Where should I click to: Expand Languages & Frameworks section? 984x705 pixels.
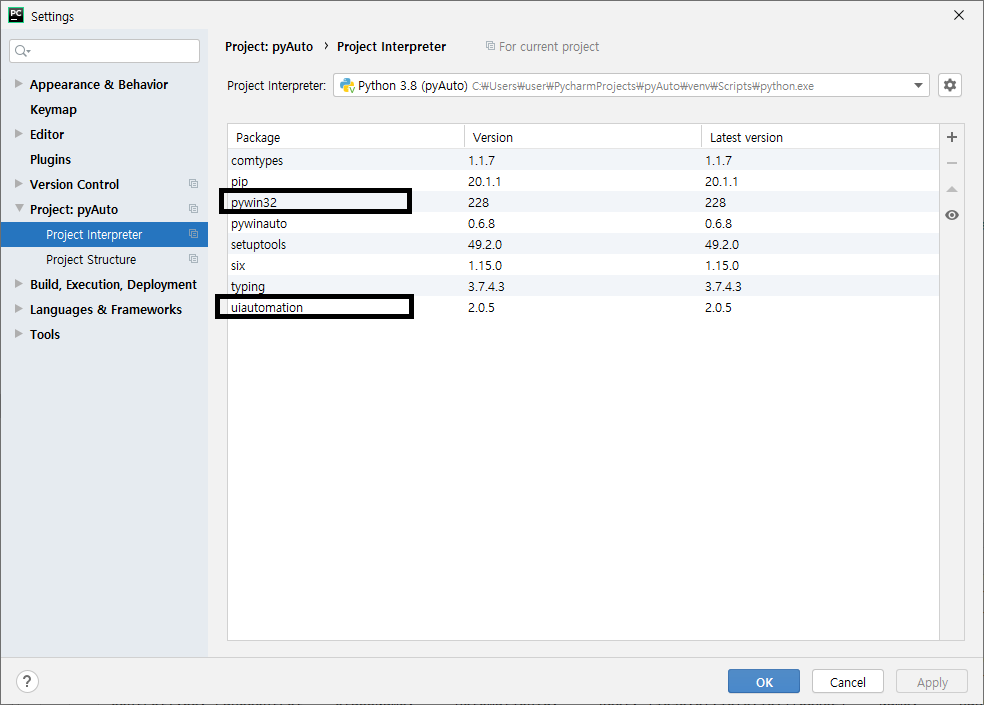(19, 309)
